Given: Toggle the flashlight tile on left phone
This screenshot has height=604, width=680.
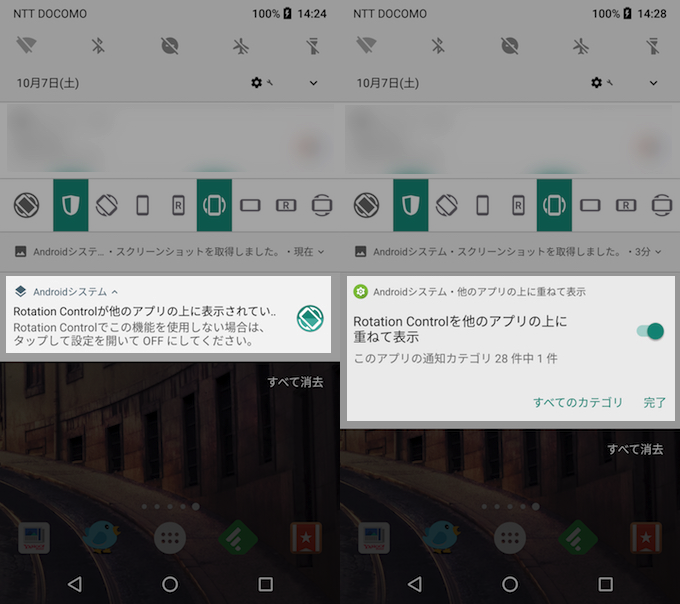Looking at the screenshot, I should point(313,46).
